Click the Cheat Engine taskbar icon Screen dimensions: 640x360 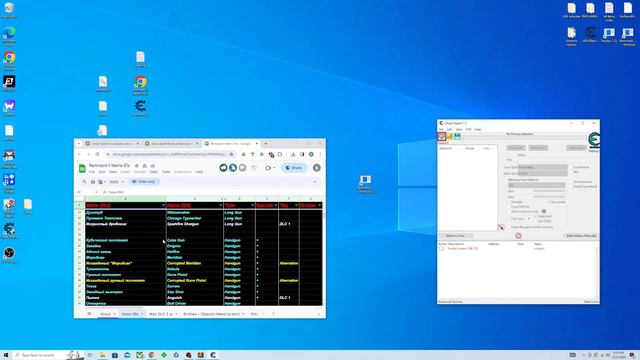pos(213,355)
